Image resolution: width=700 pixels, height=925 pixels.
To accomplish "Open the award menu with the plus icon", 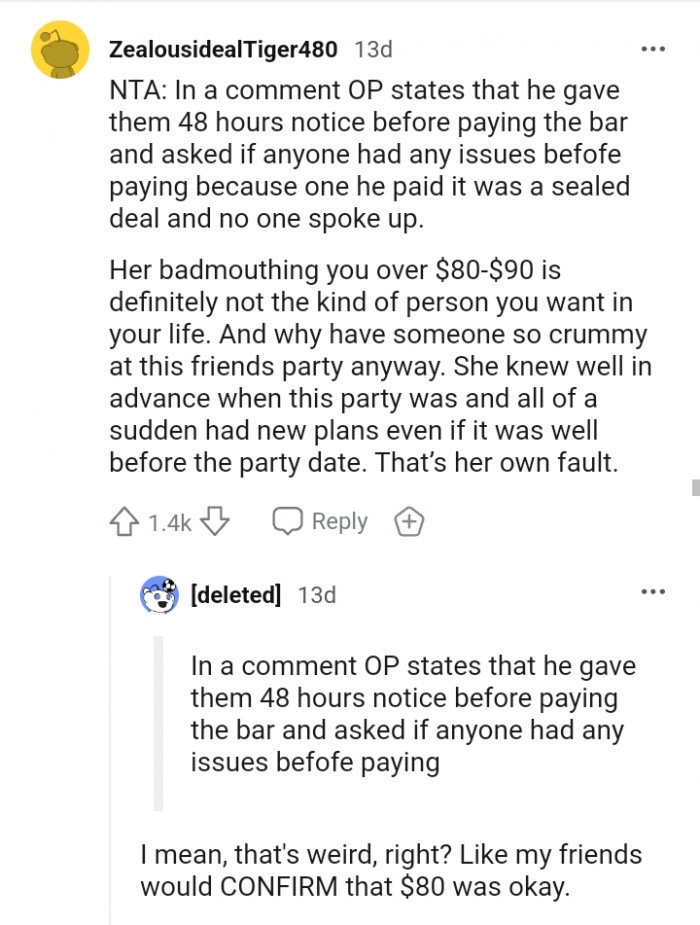I will tap(408, 521).
